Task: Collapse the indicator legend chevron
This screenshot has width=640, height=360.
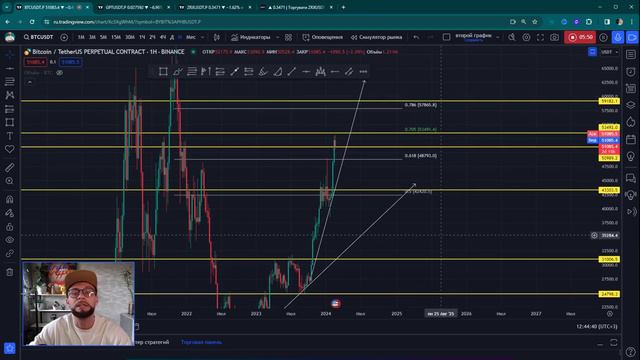Action: pyautogui.click(x=29, y=82)
